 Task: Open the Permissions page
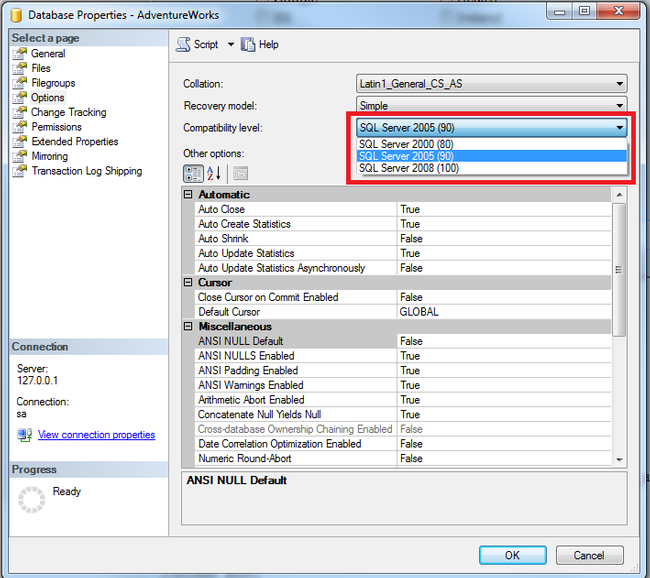point(56,127)
